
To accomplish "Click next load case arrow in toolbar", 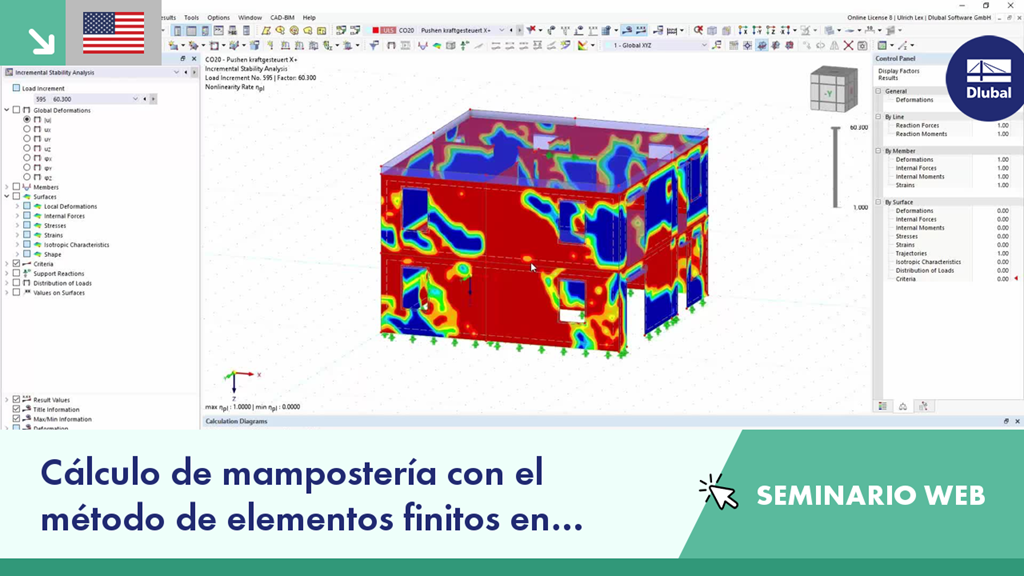I will tap(519, 30).
